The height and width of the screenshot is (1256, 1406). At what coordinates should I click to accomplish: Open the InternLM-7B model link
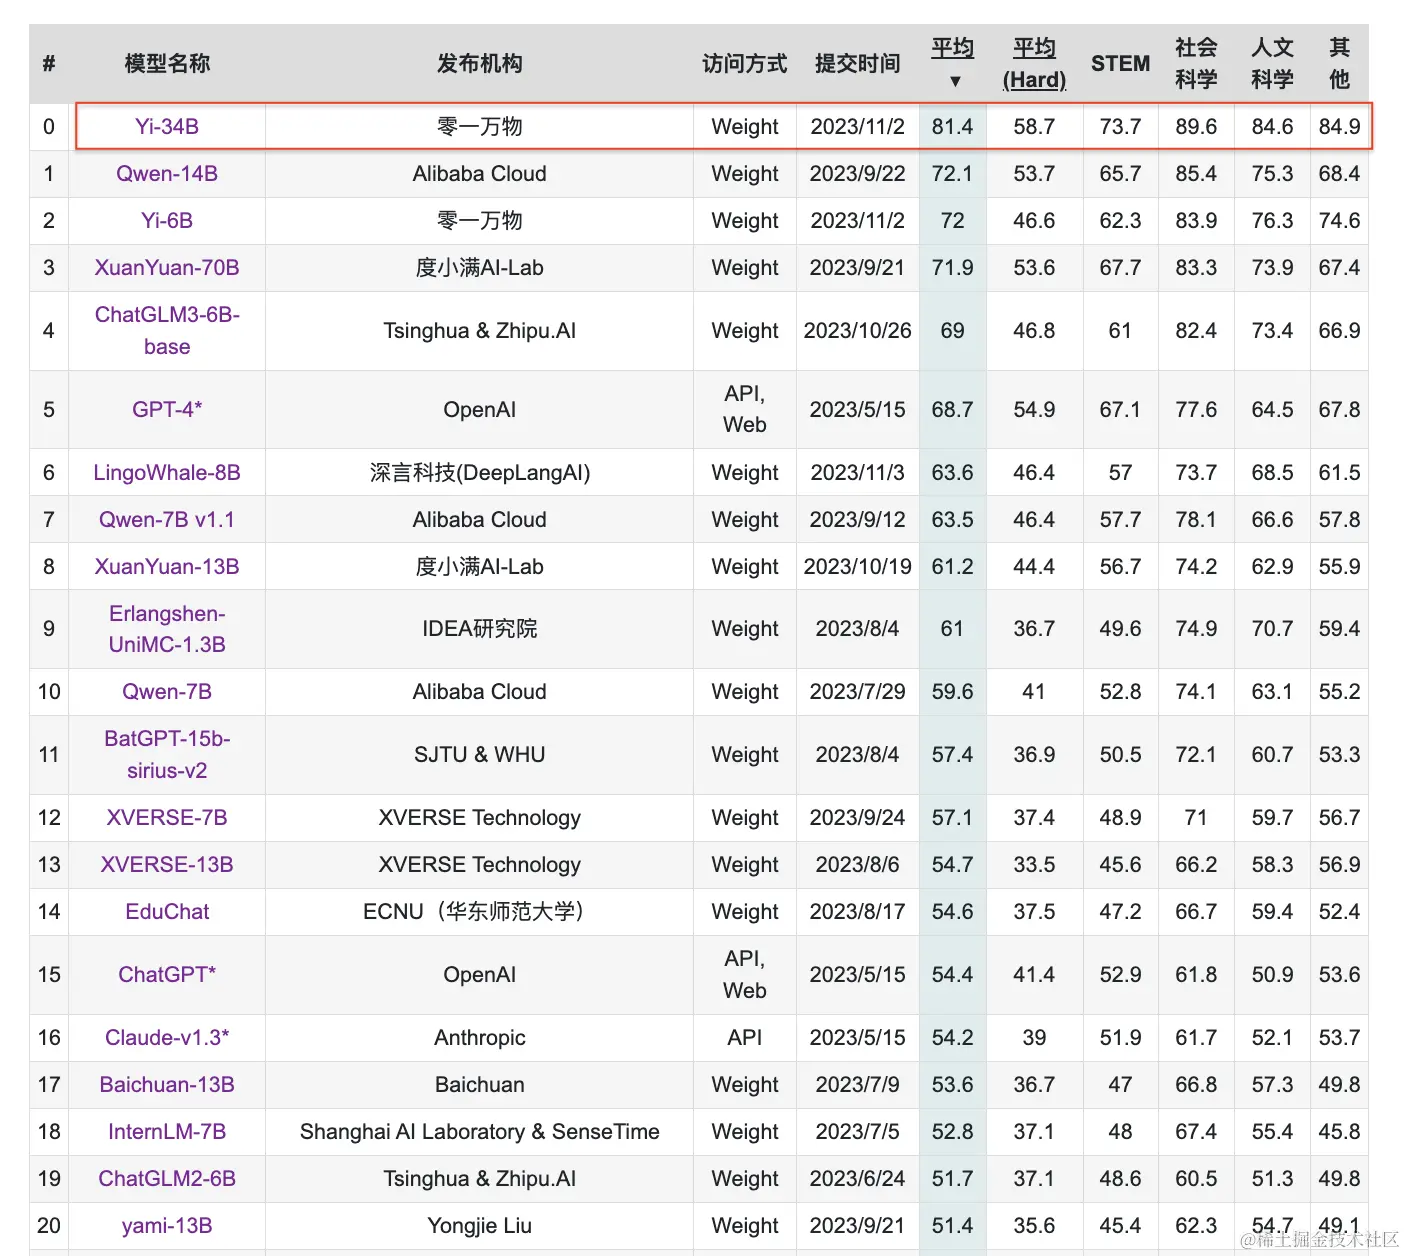(x=167, y=1132)
